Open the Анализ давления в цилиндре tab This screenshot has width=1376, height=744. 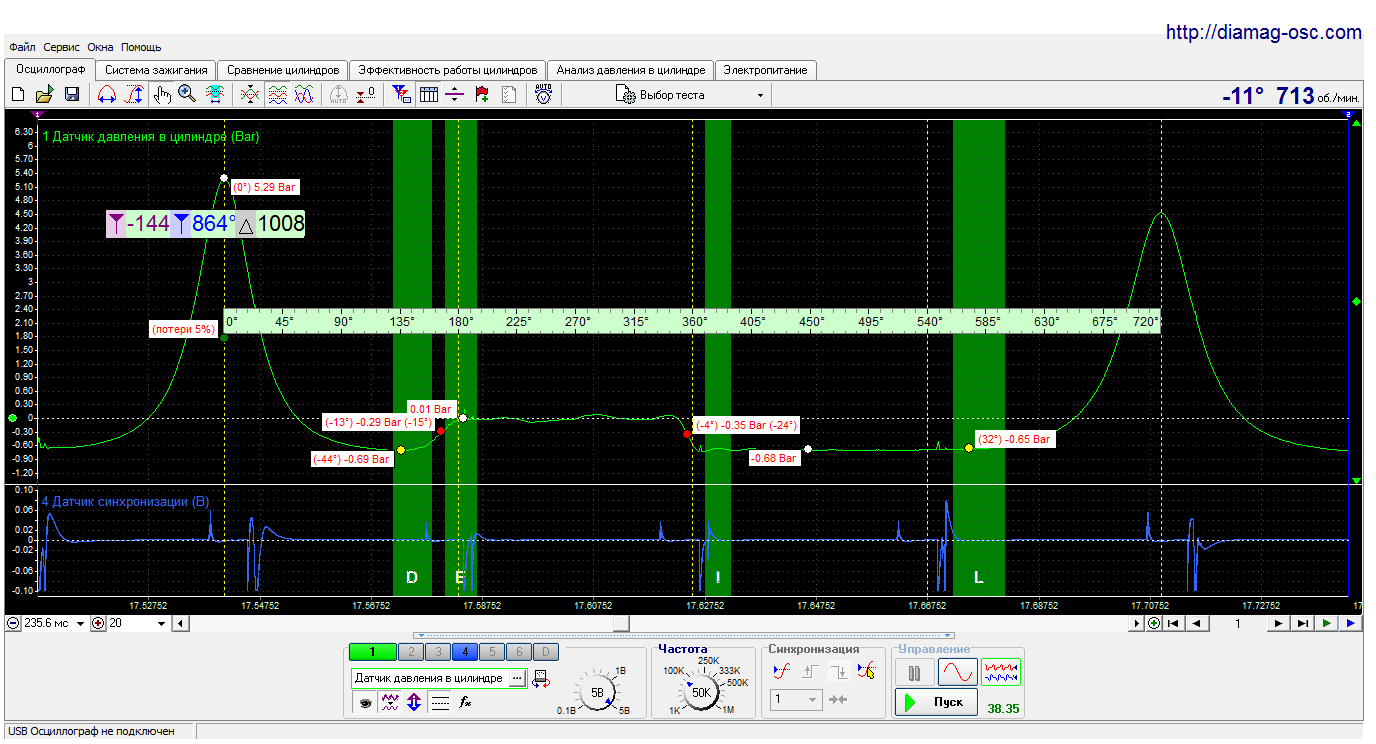(631, 70)
